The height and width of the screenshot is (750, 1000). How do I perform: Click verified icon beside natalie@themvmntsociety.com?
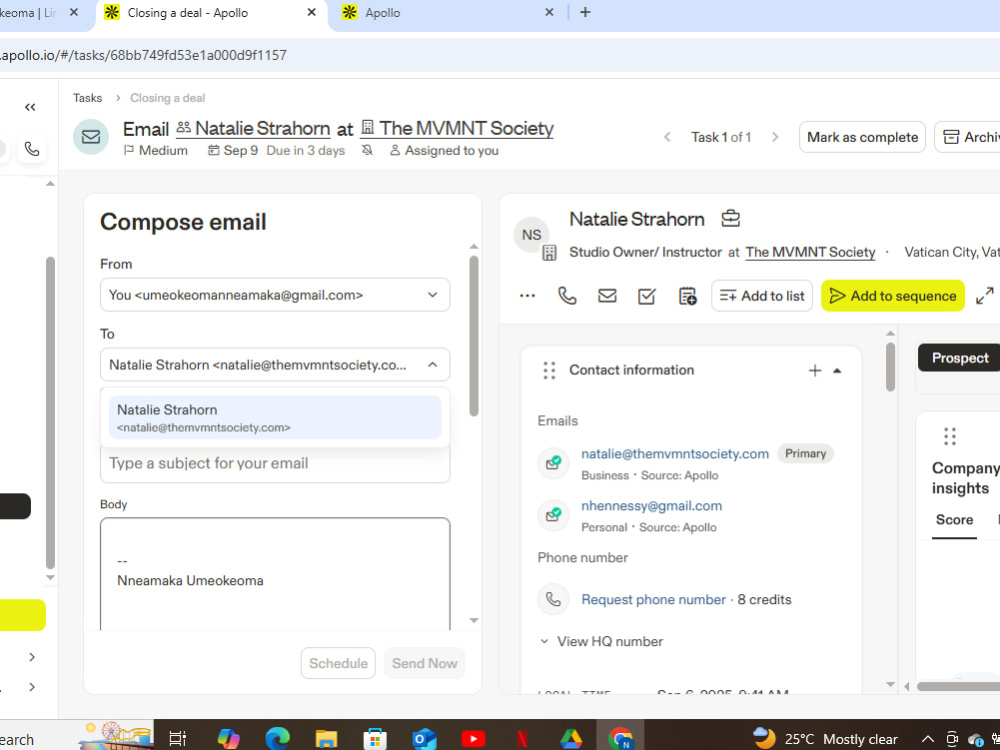(x=553, y=462)
